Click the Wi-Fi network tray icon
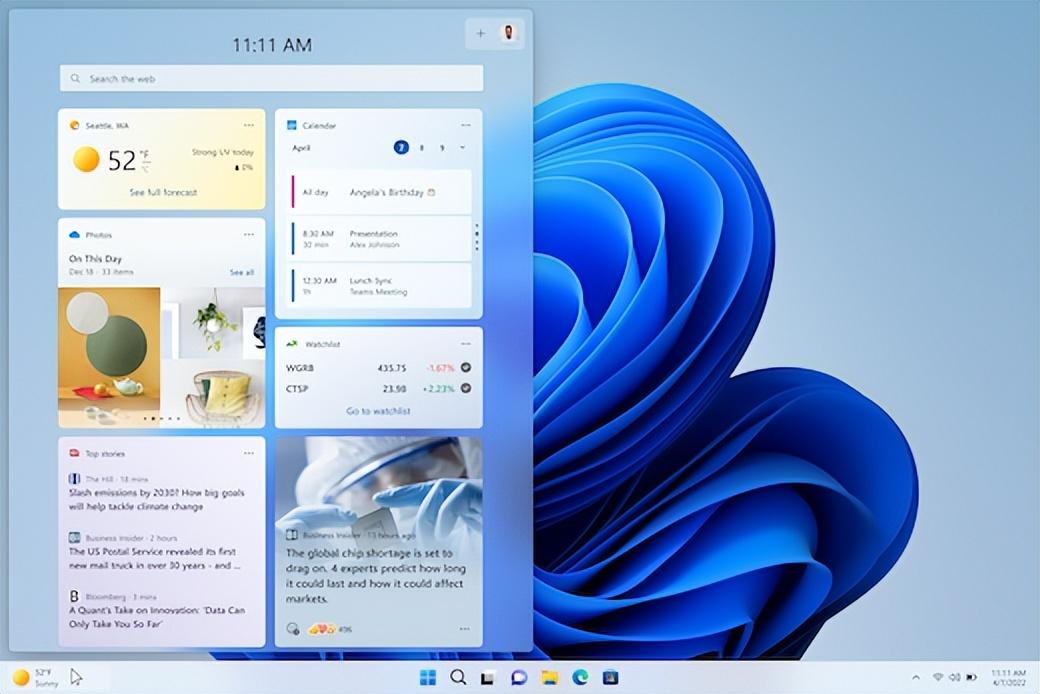Screen dimensions: 1040x694 coord(938,677)
